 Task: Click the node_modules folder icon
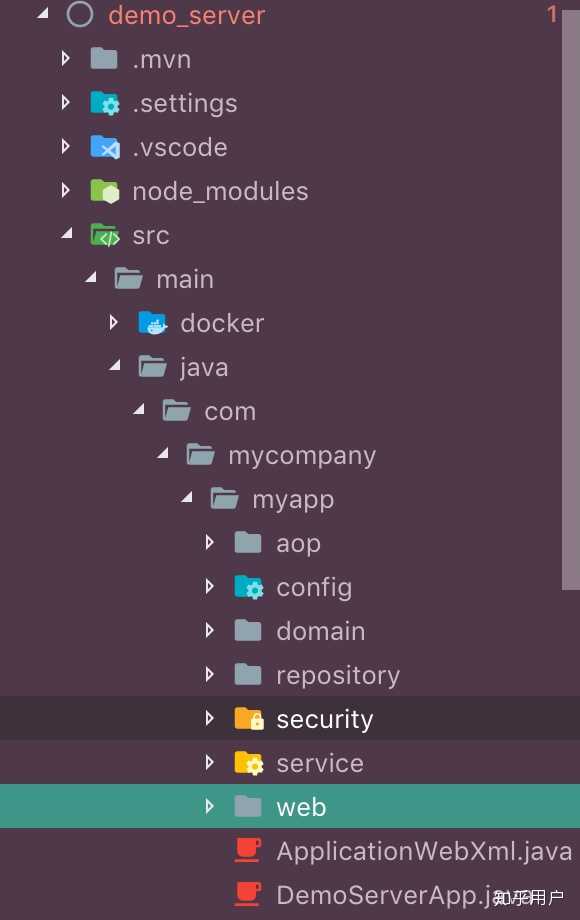click(x=106, y=190)
